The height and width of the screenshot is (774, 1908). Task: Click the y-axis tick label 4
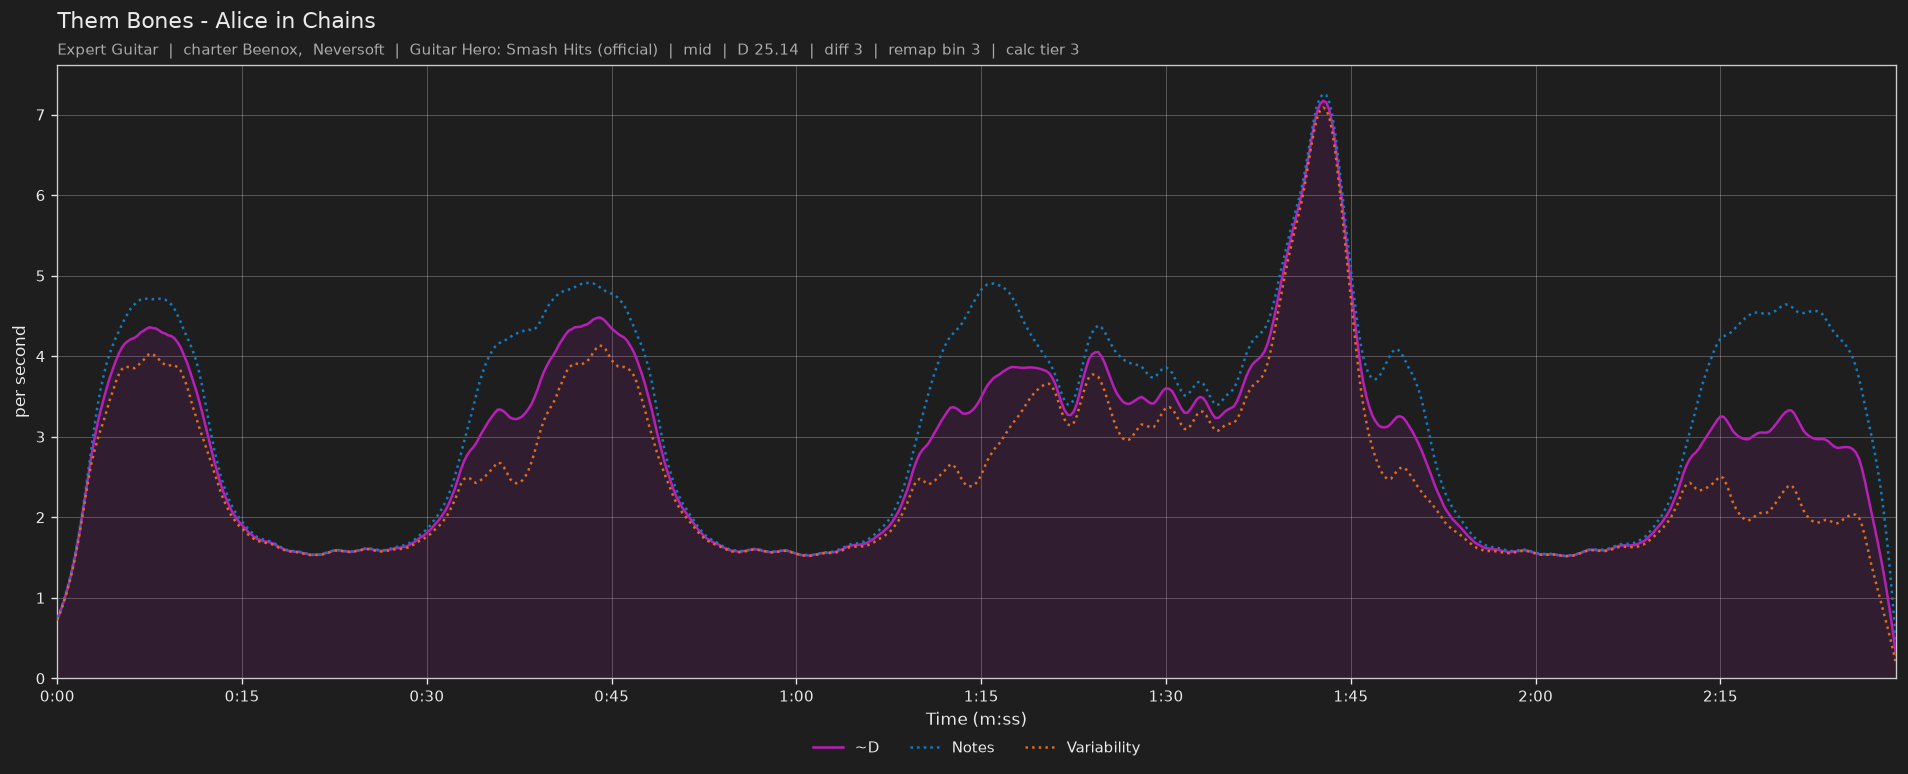click(x=42, y=357)
